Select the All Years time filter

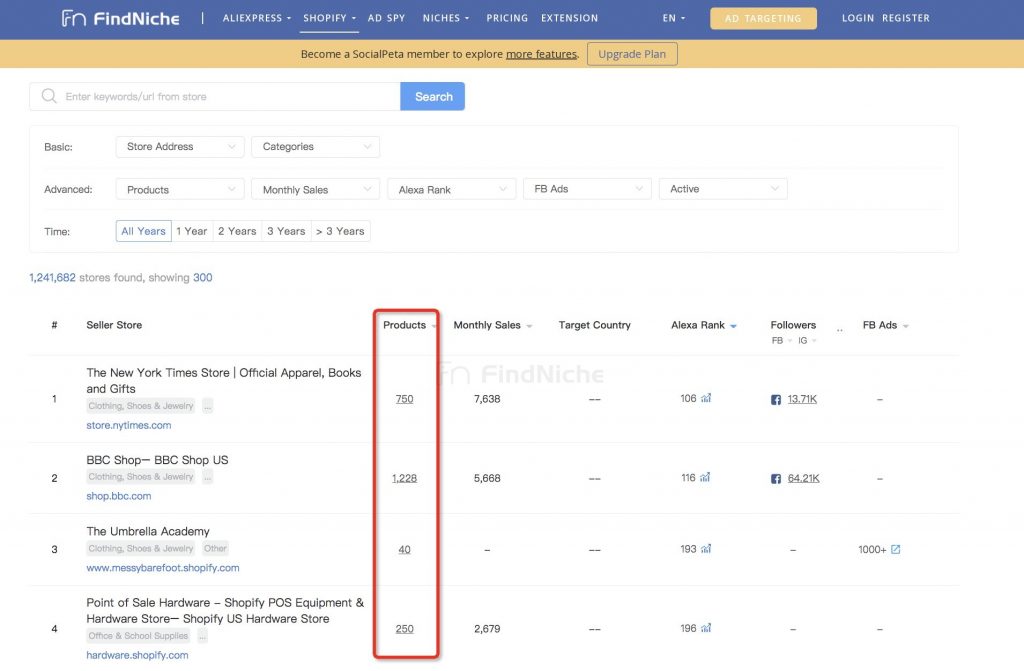[144, 231]
